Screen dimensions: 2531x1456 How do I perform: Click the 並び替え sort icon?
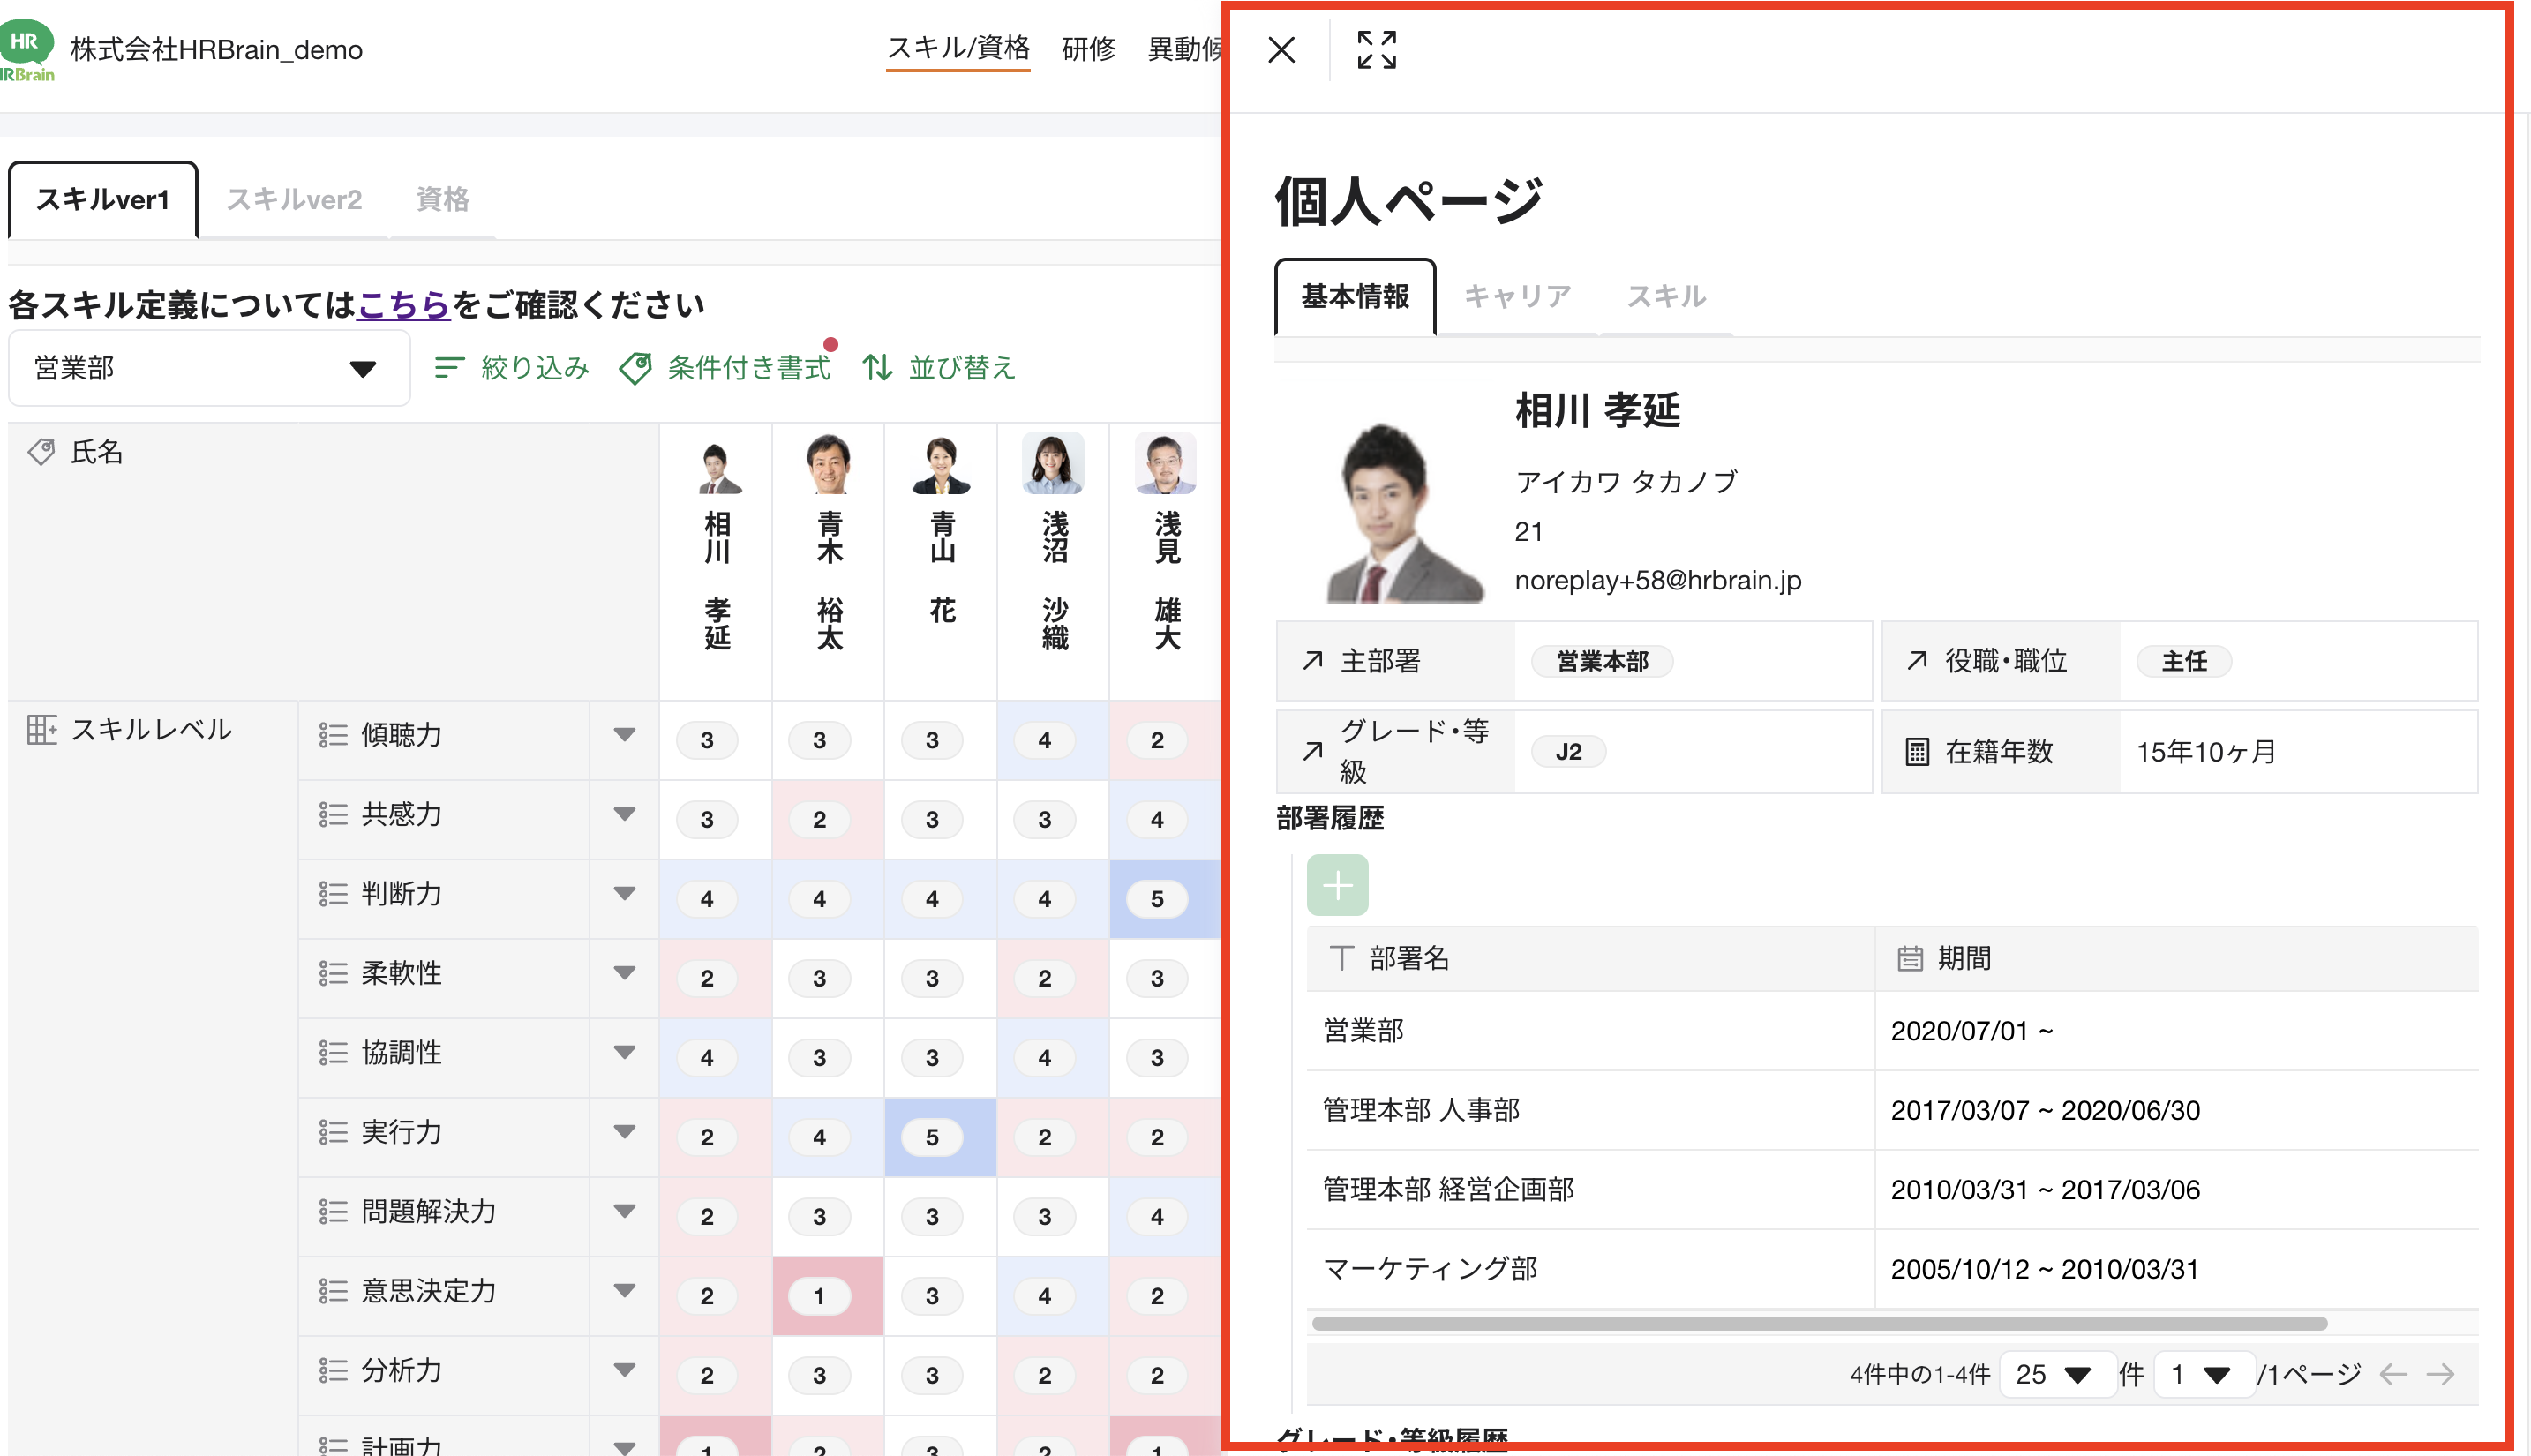pyautogui.click(x=877, y=368)
